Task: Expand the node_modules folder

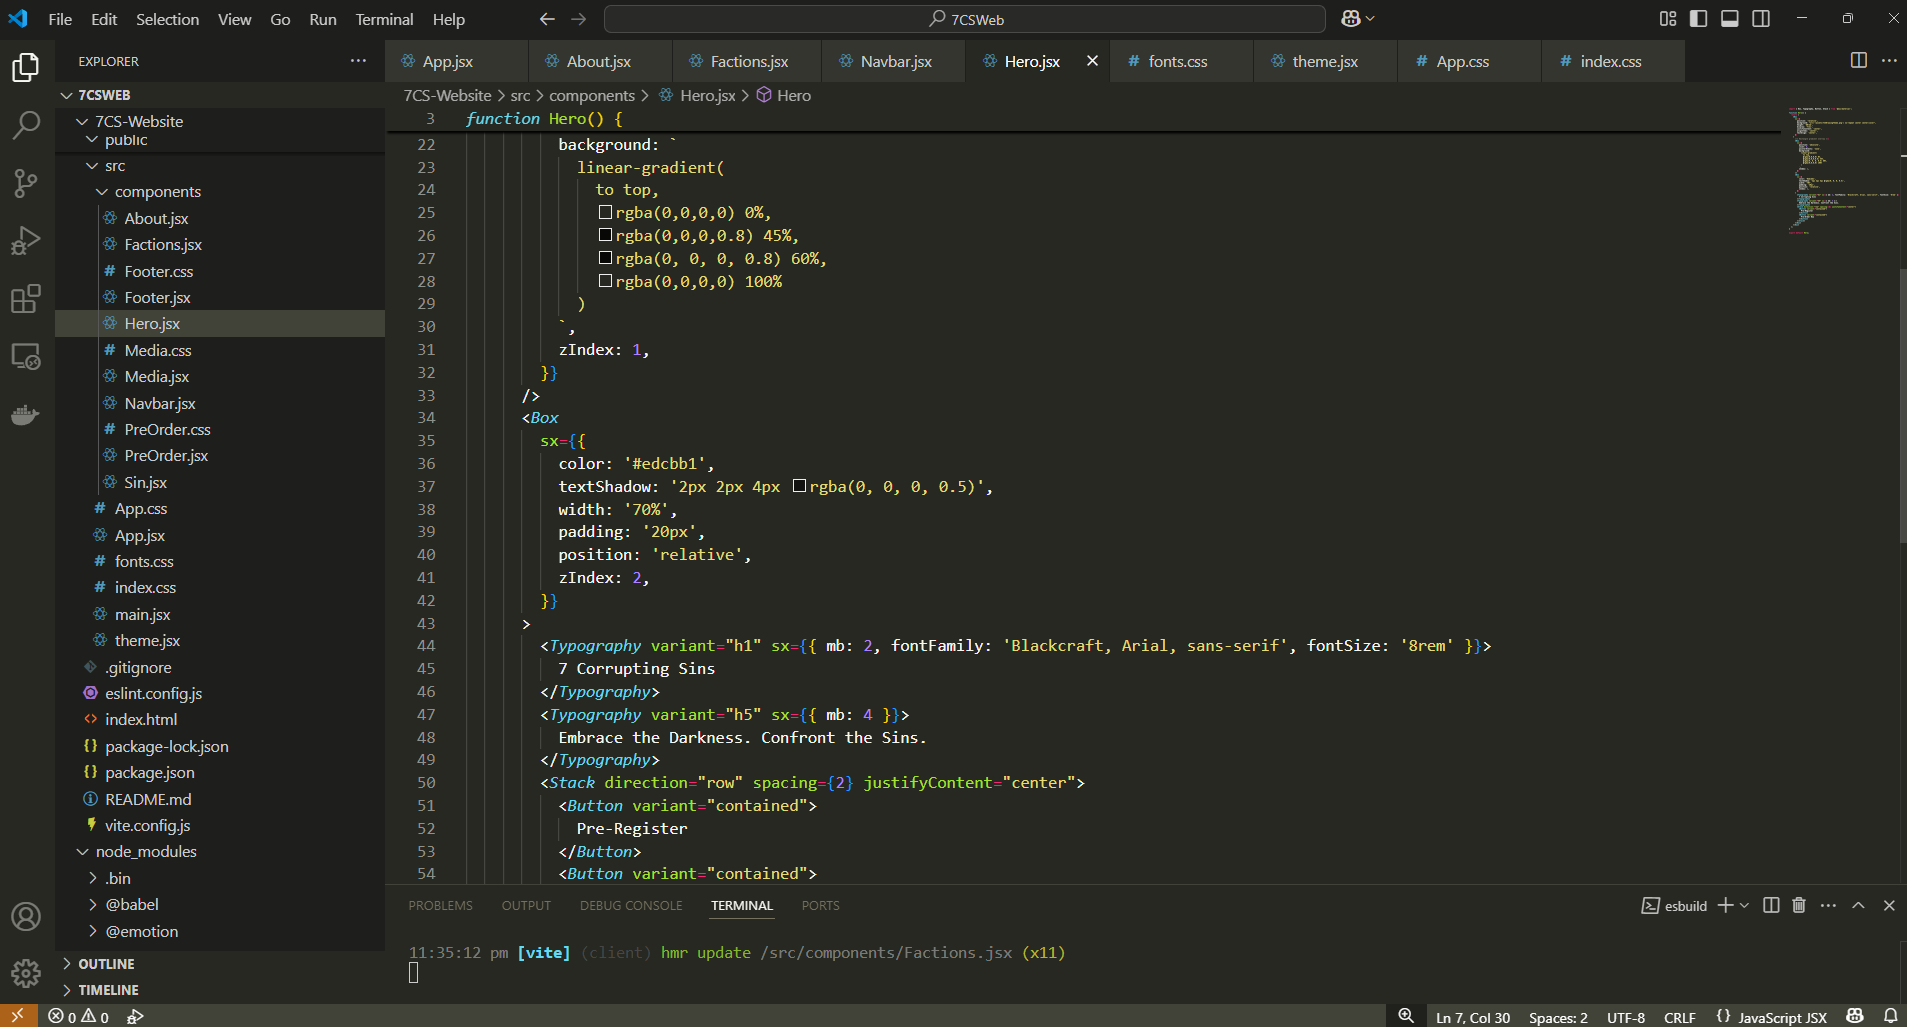Action: [146, 851]
